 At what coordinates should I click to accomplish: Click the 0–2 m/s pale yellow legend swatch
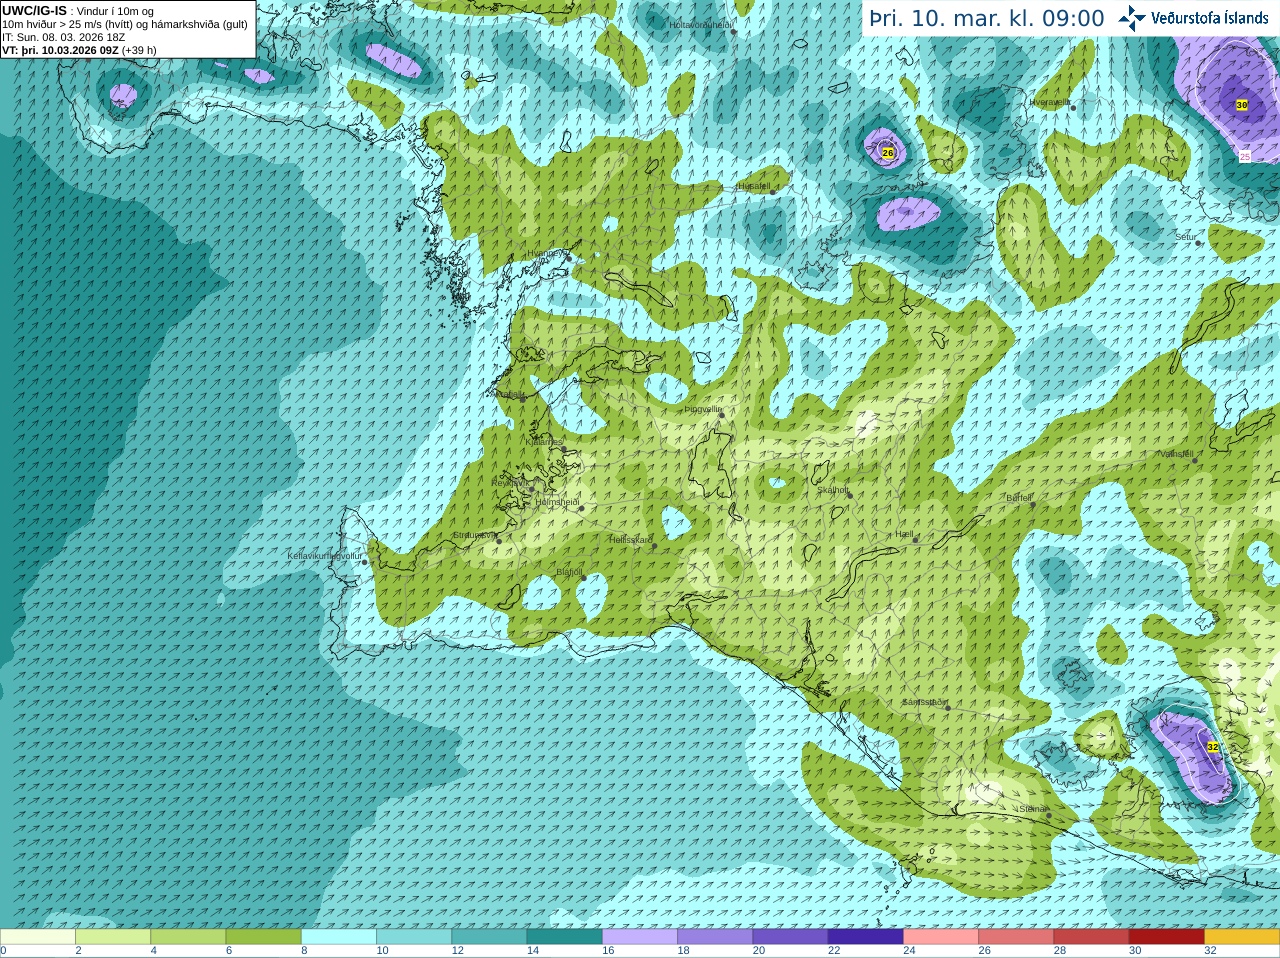(37, 937)
